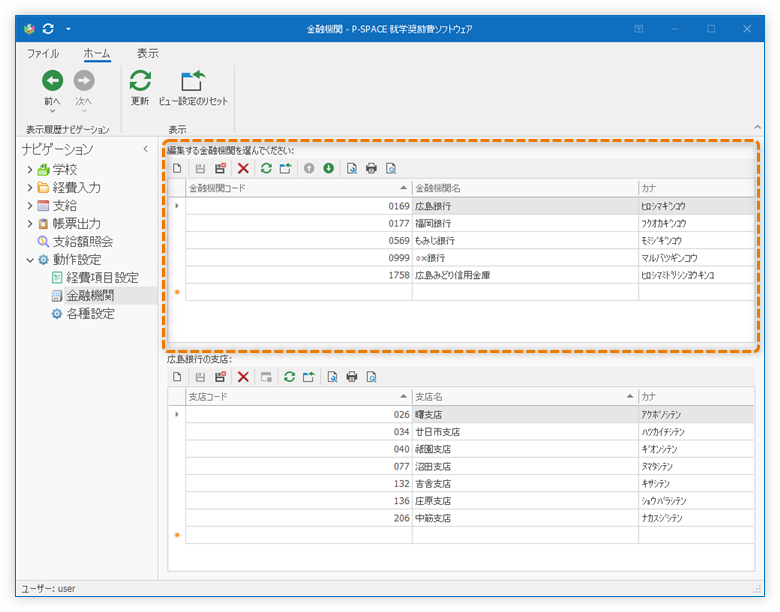Click ビュー設定のリセット in the ribbon
The width and height of the screenshot is (780, 612).
point(193,87)
